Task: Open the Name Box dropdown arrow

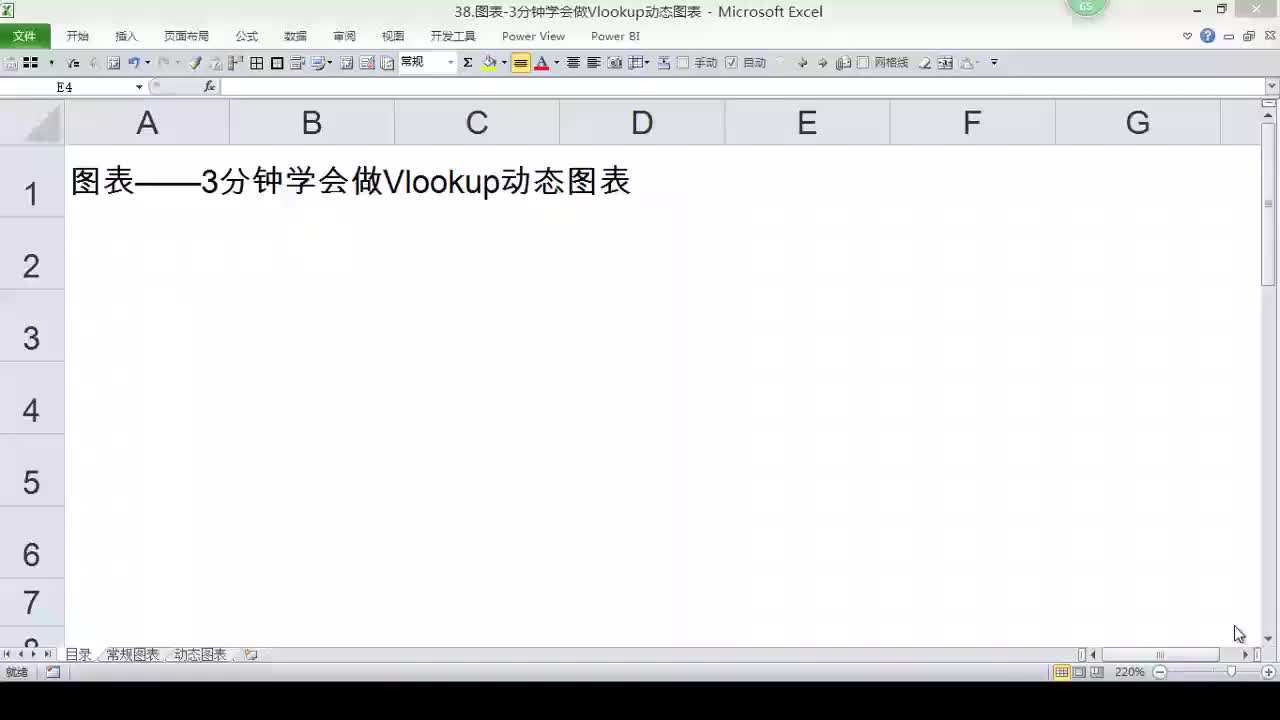Action: coord(139,87)
